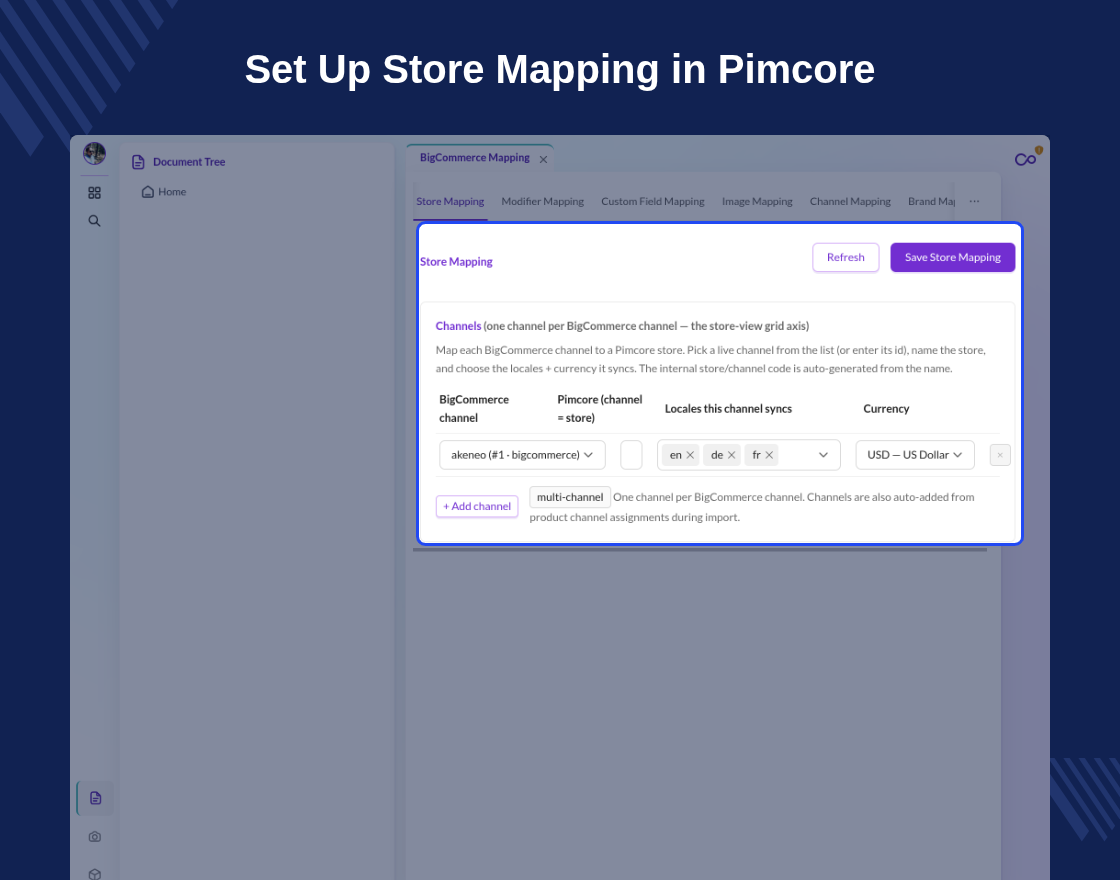Click the + Add channel button
Screen dimensions: 1120x880
click(477, 506)
